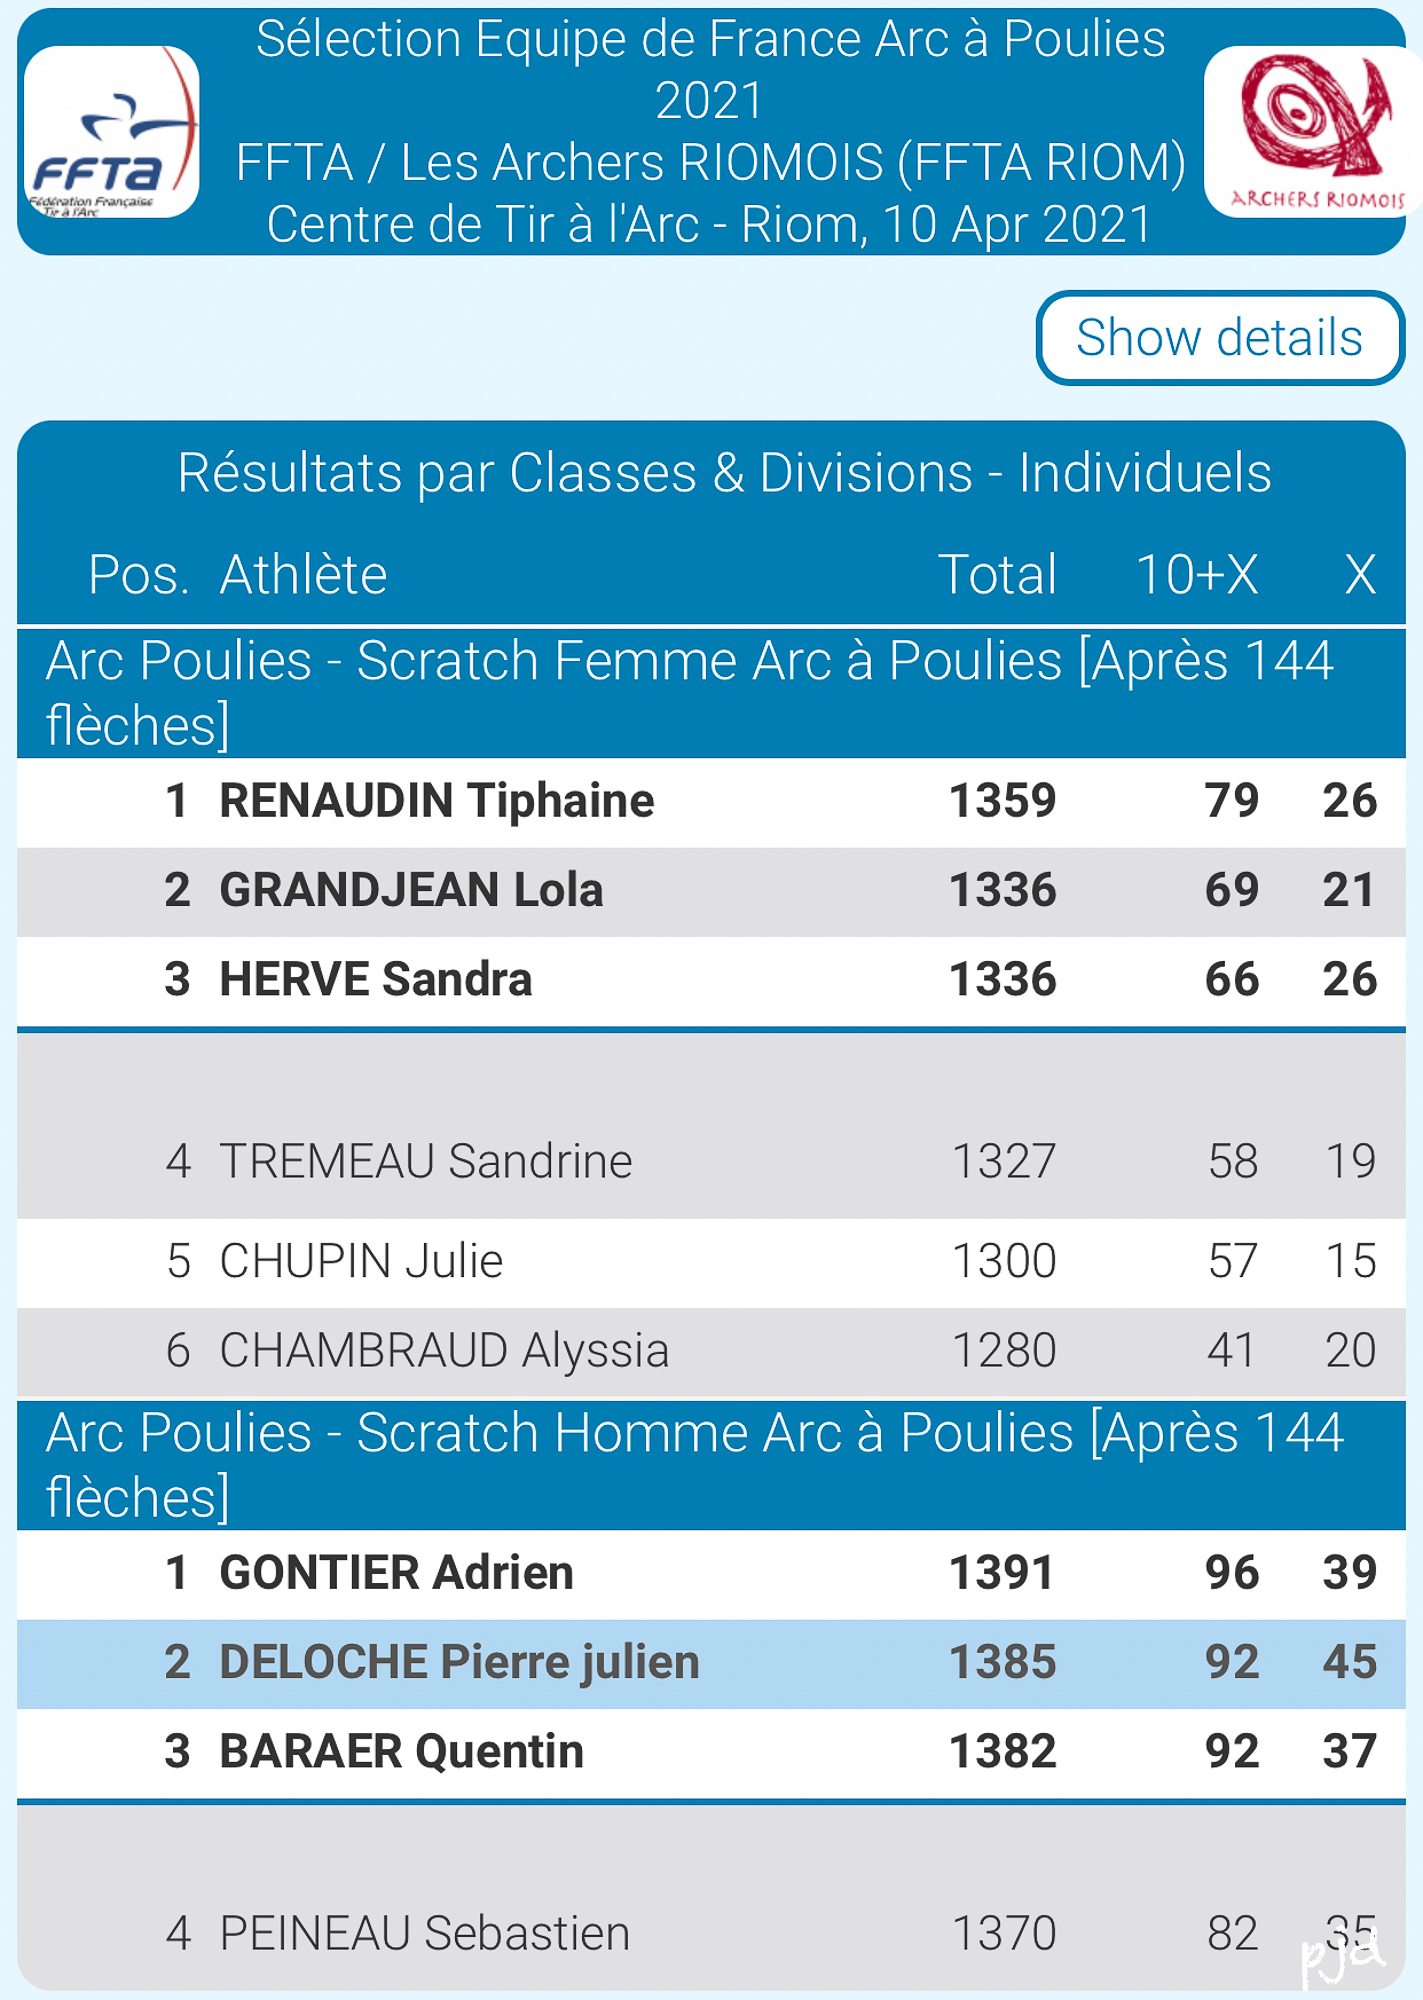Open HERVE Sandra's result row
This screenshot has height=2000, width=1423.
point(711,980)
